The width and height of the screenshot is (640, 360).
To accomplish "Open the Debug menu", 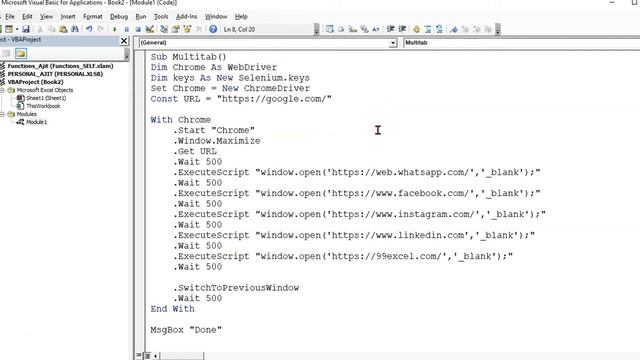I will (x=119, y=17).
